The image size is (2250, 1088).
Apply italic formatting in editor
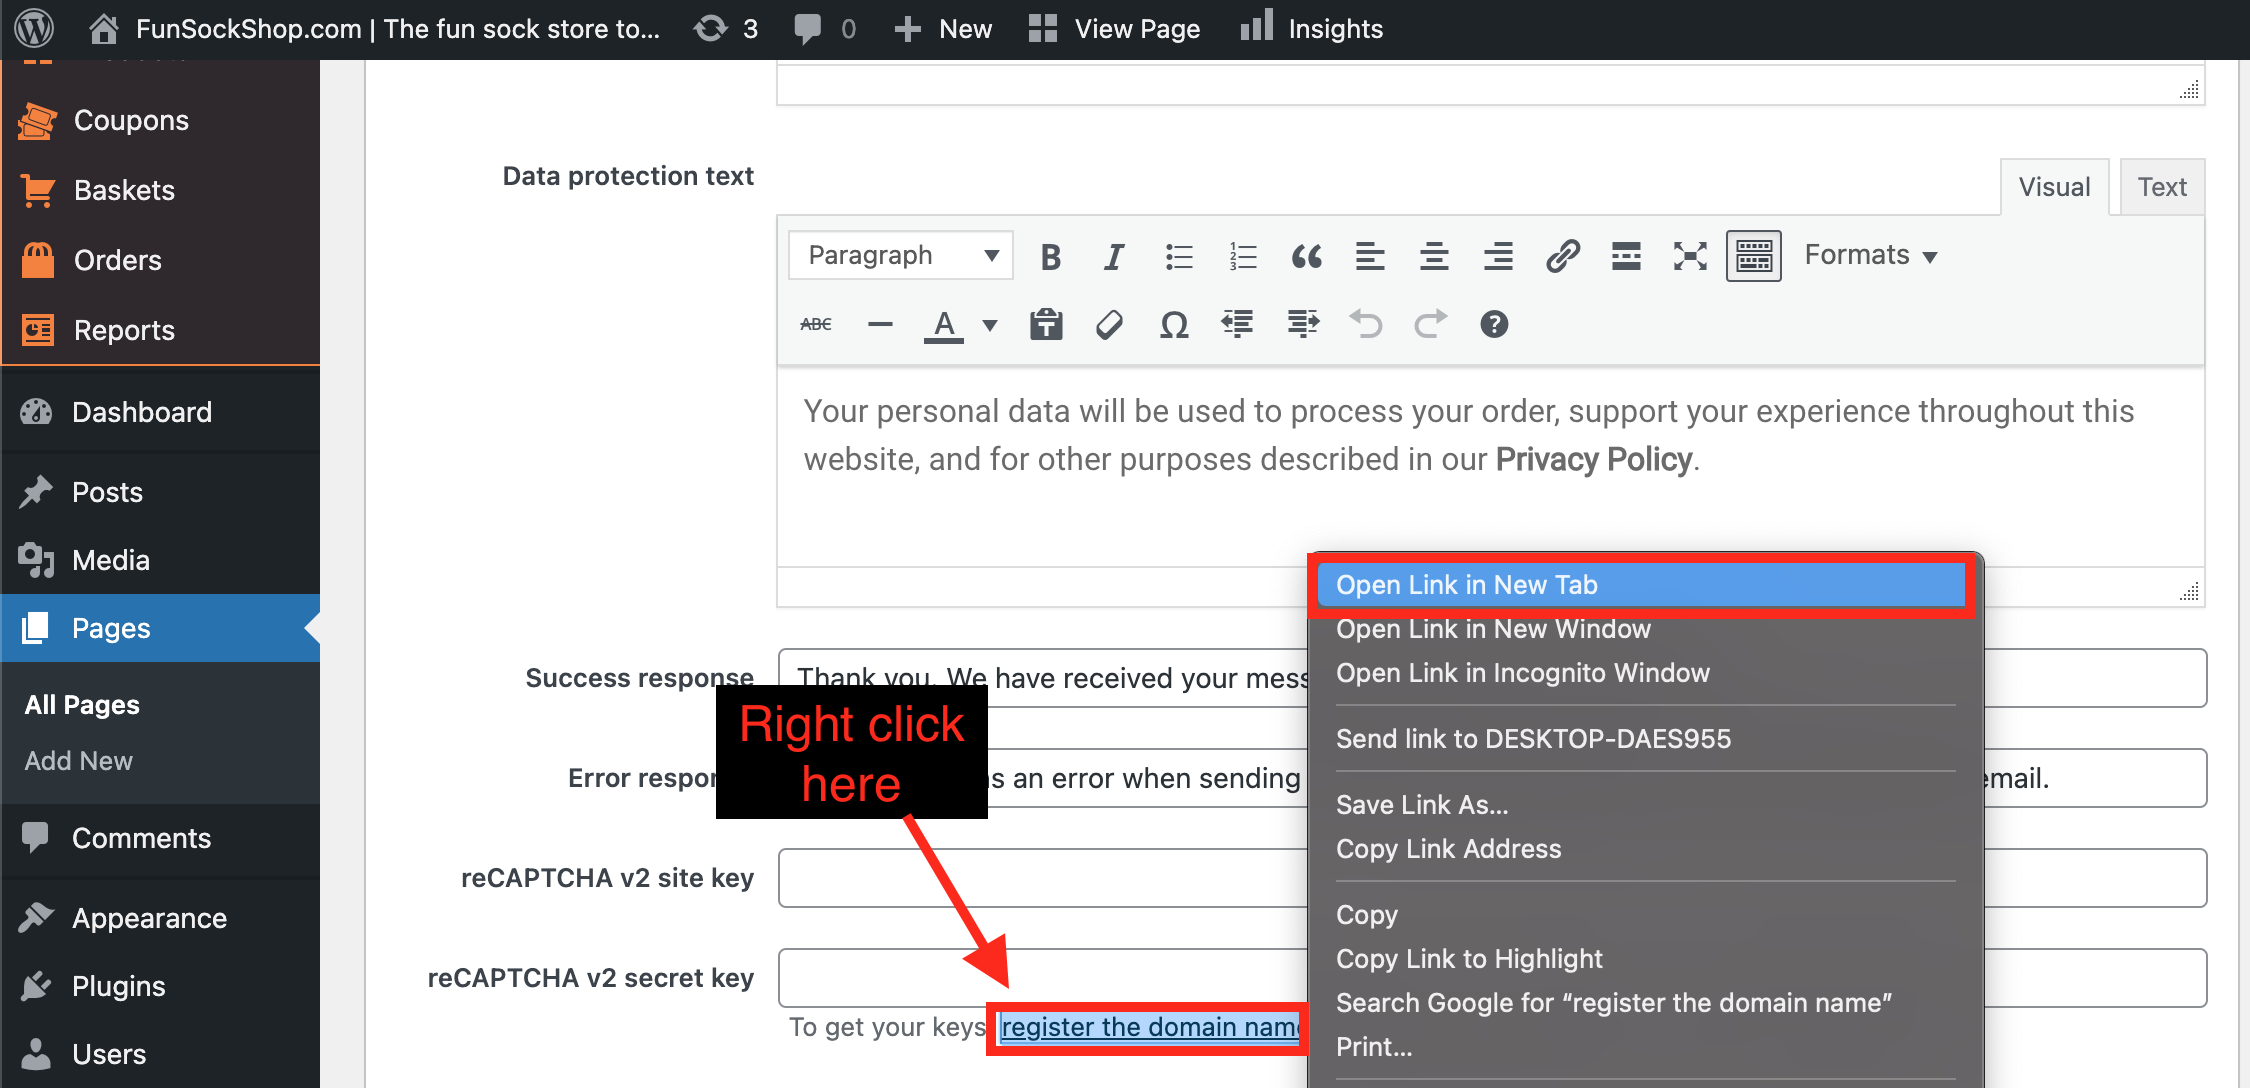pyautogui.click(x=1113, y=257)
